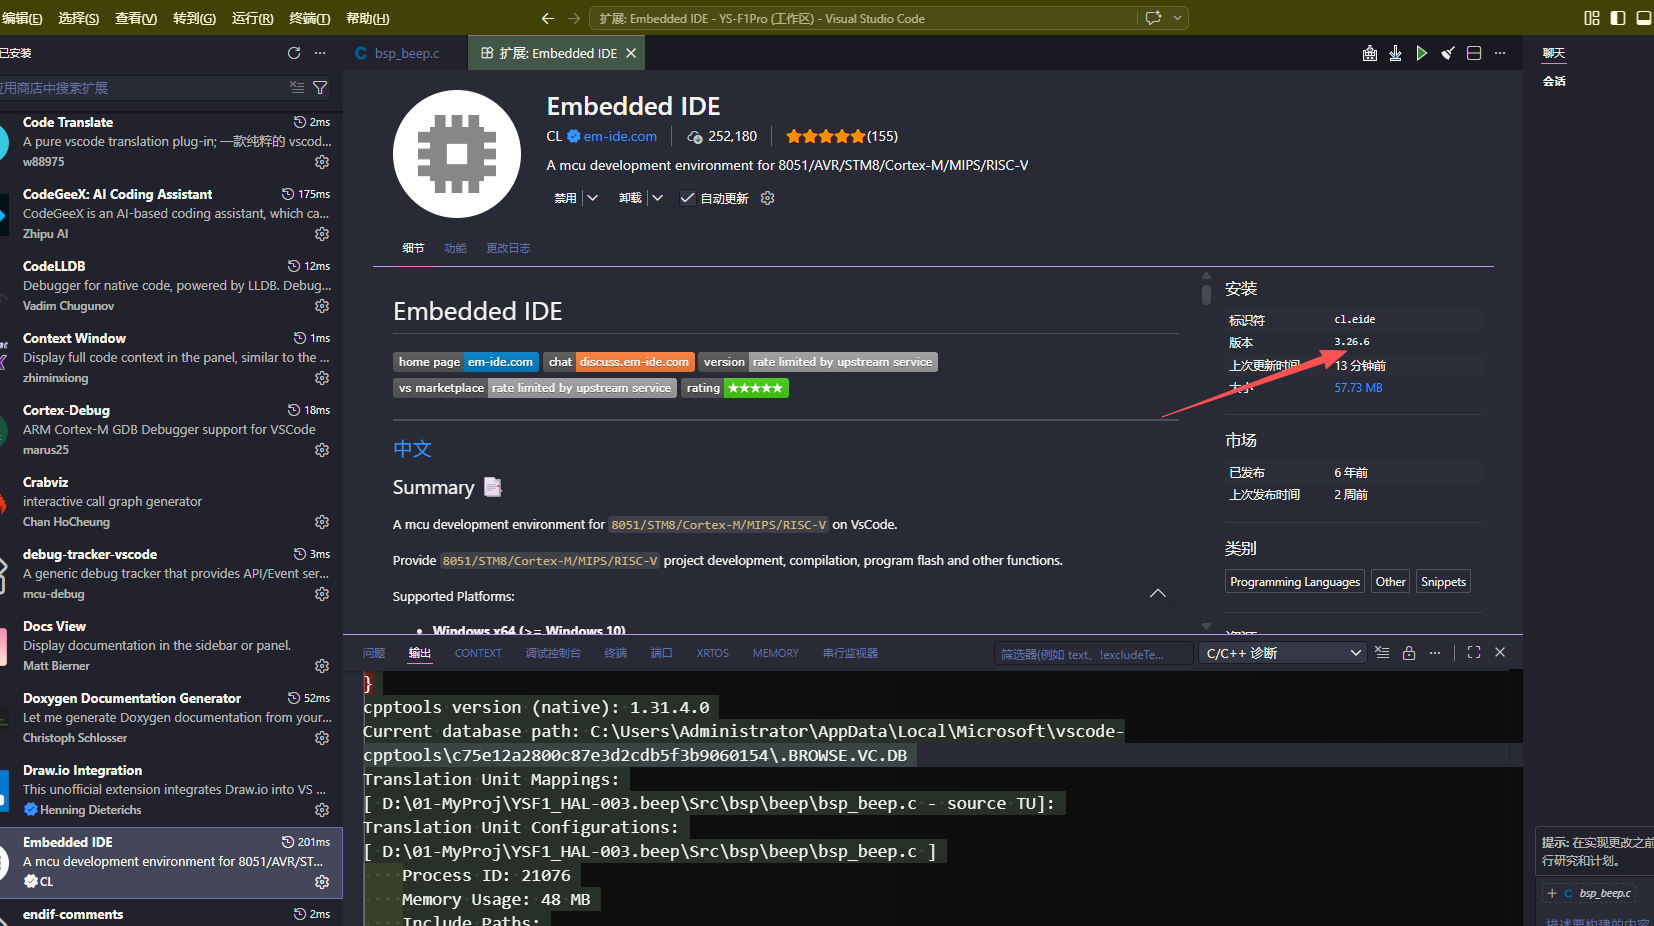Click the output filter text field
Screen dimensions: 1654x926
pos(1092,654)
